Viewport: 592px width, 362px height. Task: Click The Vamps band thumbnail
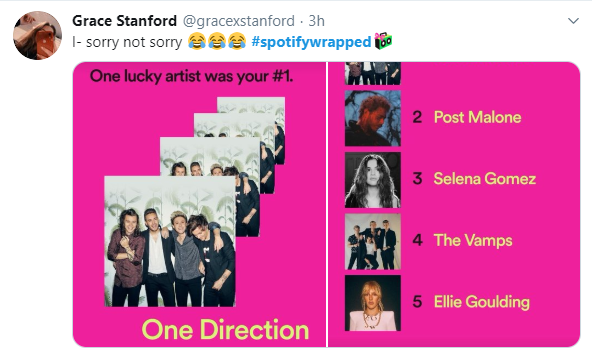tap(373, 242)
